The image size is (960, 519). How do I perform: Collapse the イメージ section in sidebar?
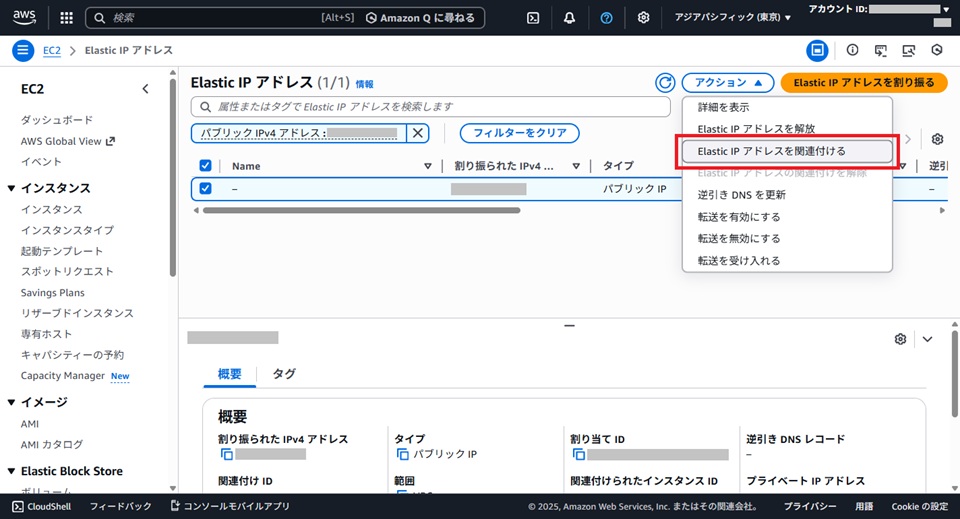(x=11, y=402)
